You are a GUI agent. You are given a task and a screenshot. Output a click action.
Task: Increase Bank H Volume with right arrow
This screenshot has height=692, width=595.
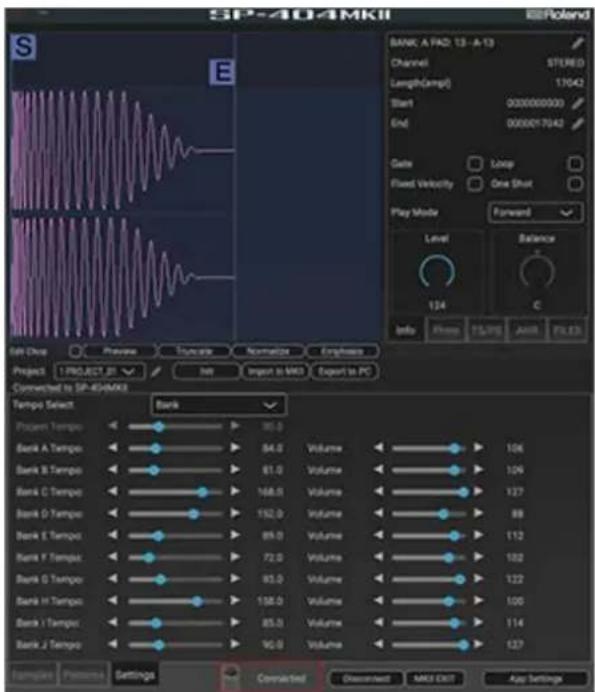click(x=478, y=601)
